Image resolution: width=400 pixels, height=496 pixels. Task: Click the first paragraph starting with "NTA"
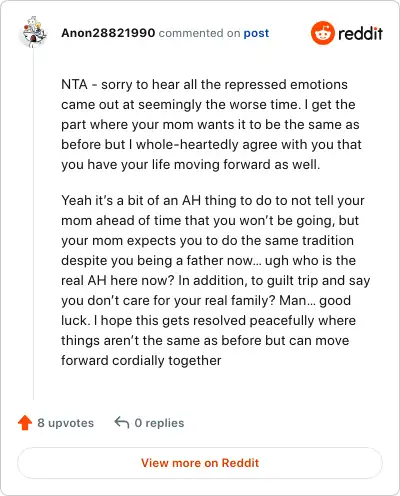[x=211, y=124]
